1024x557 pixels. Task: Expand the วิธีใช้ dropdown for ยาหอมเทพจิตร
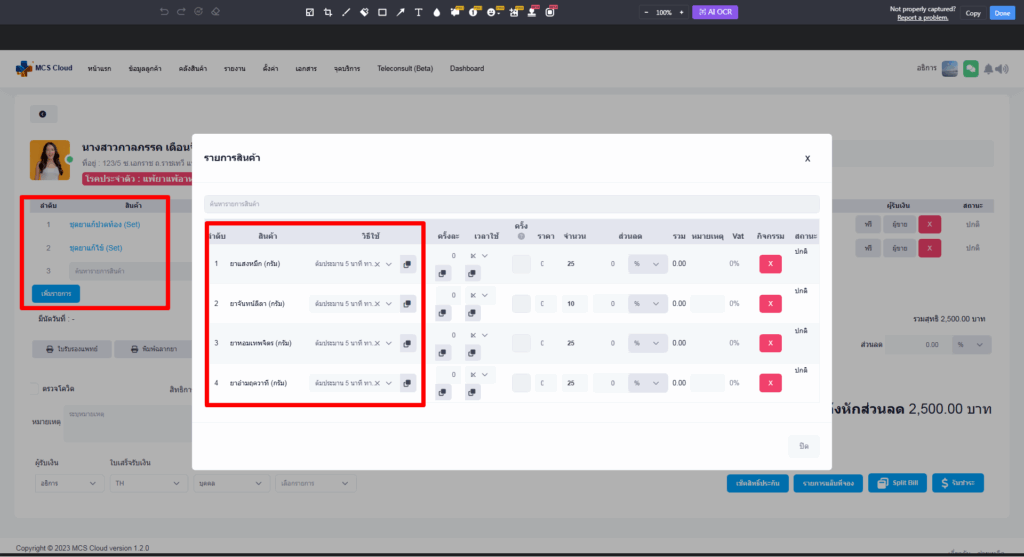[x=389, y=343]
